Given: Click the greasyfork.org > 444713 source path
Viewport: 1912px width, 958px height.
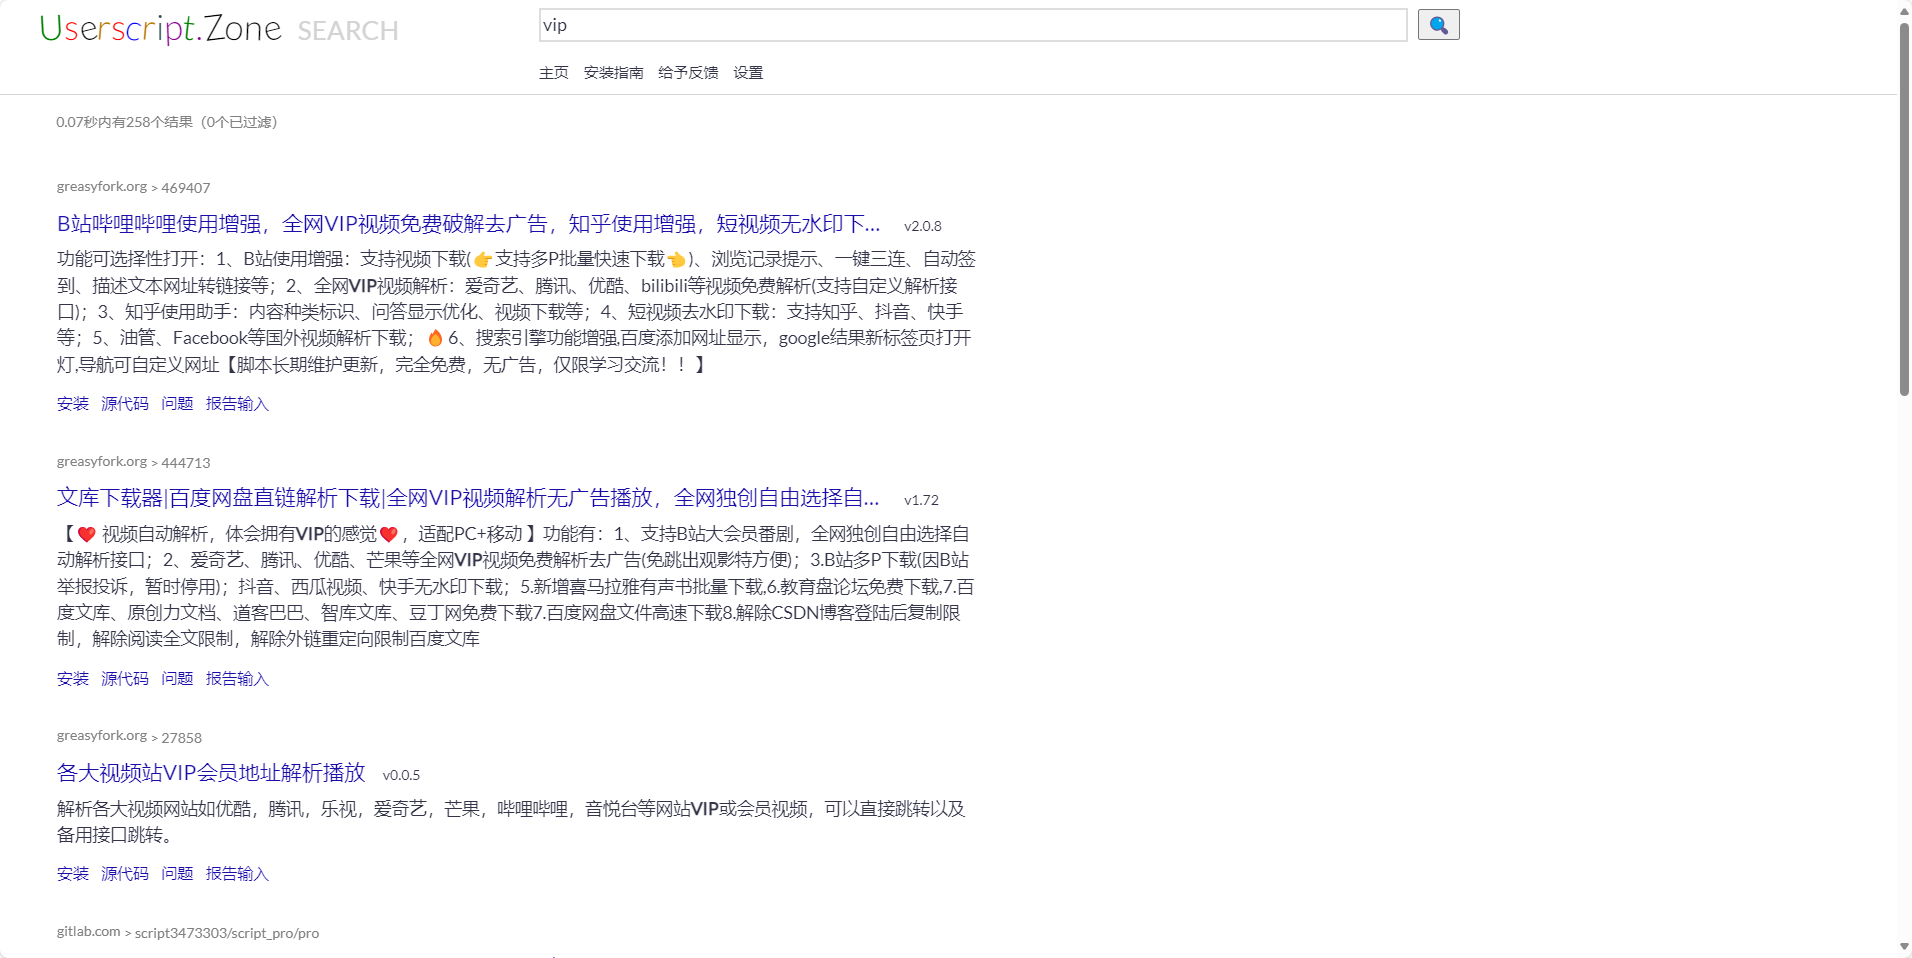Looking at the screenshot, I should coord(133,462).
